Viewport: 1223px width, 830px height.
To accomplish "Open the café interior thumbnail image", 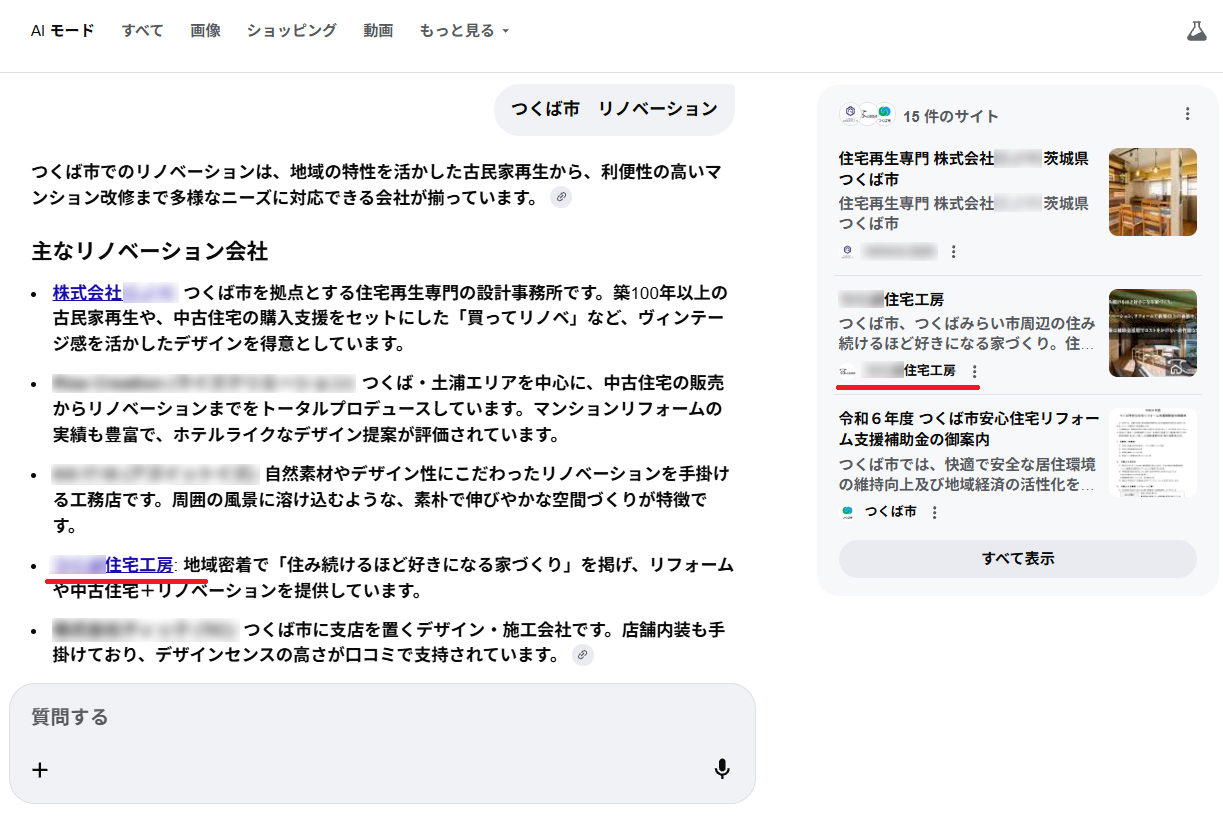I will [x=1152, y=192].
